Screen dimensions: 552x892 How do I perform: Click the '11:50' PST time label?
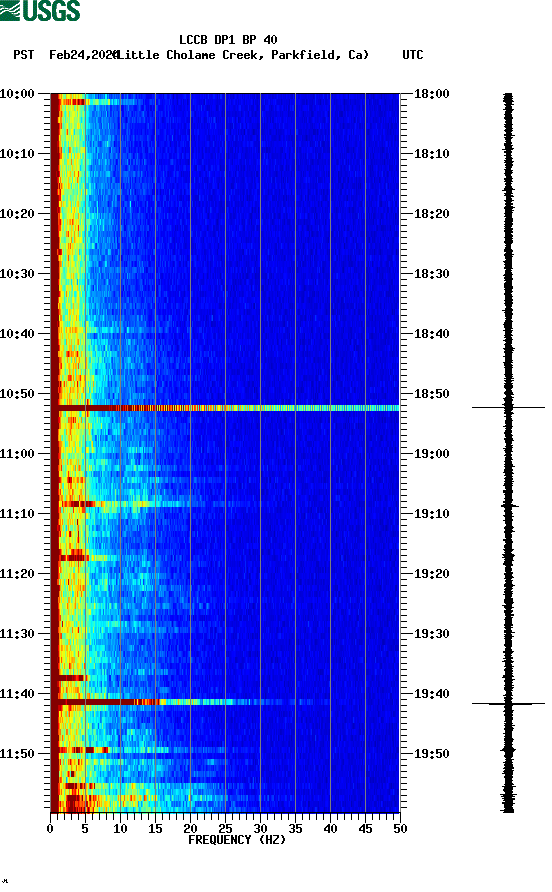(x=17, y=754)
